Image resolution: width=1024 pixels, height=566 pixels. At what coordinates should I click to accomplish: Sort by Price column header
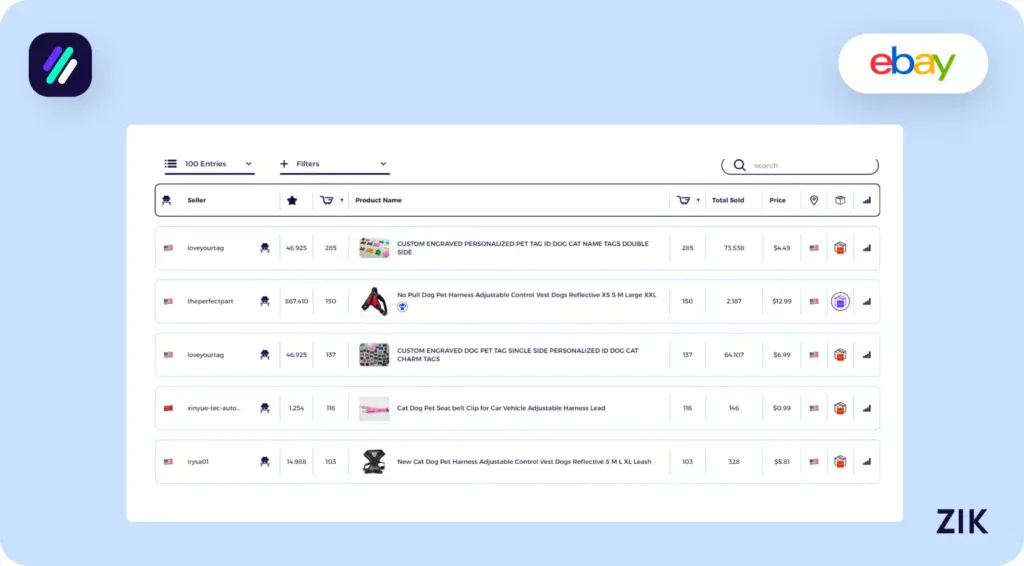click(x=777, y=200)
